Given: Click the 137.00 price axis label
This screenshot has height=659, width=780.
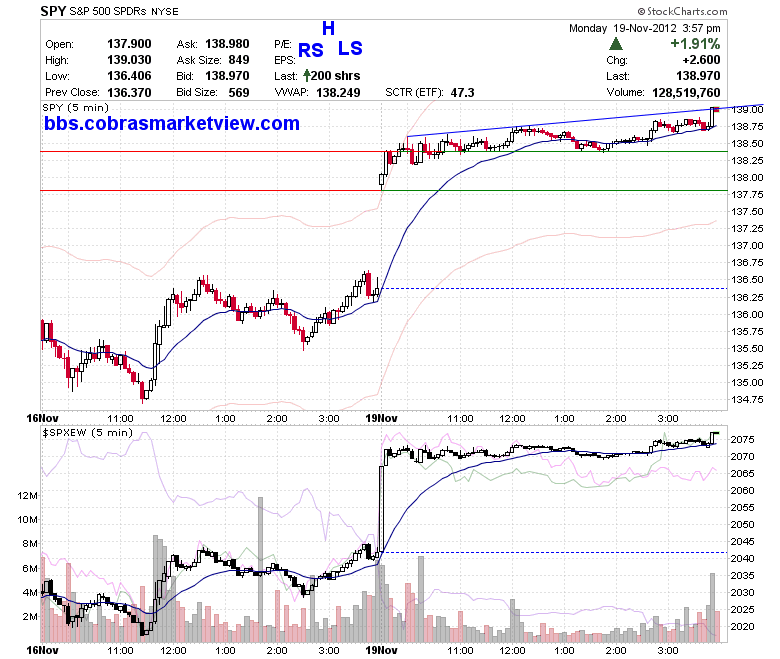Looking at the screenshot, I should pyautogui.click(x=747, y=246).
